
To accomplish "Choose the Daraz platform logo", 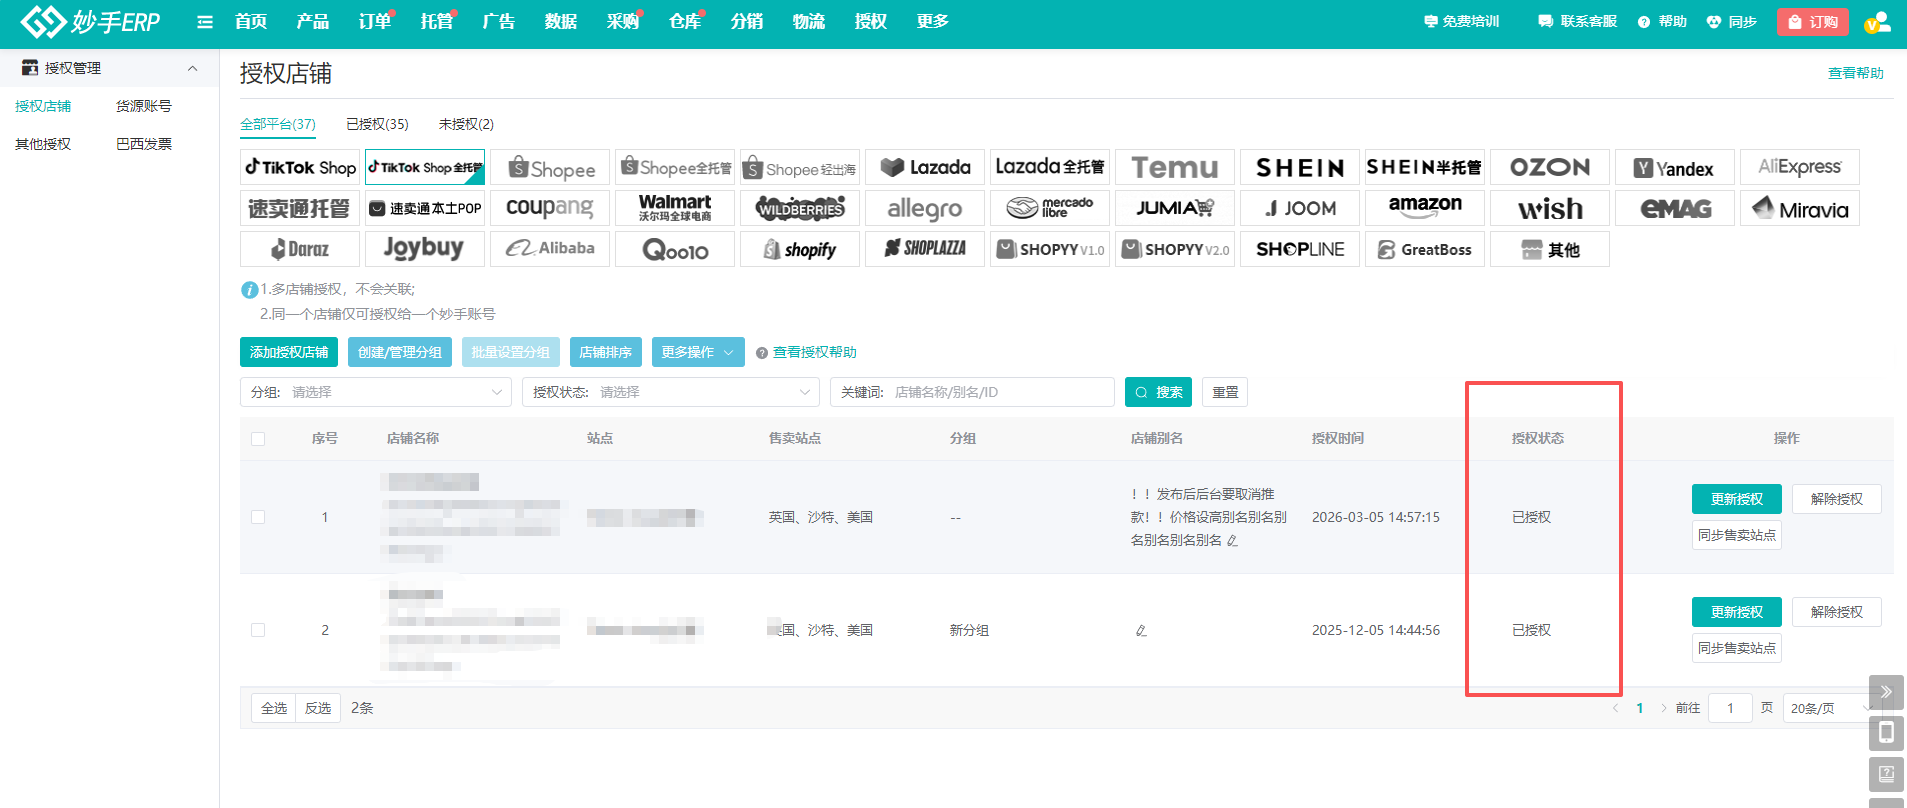I will click(x=300, y=249).
